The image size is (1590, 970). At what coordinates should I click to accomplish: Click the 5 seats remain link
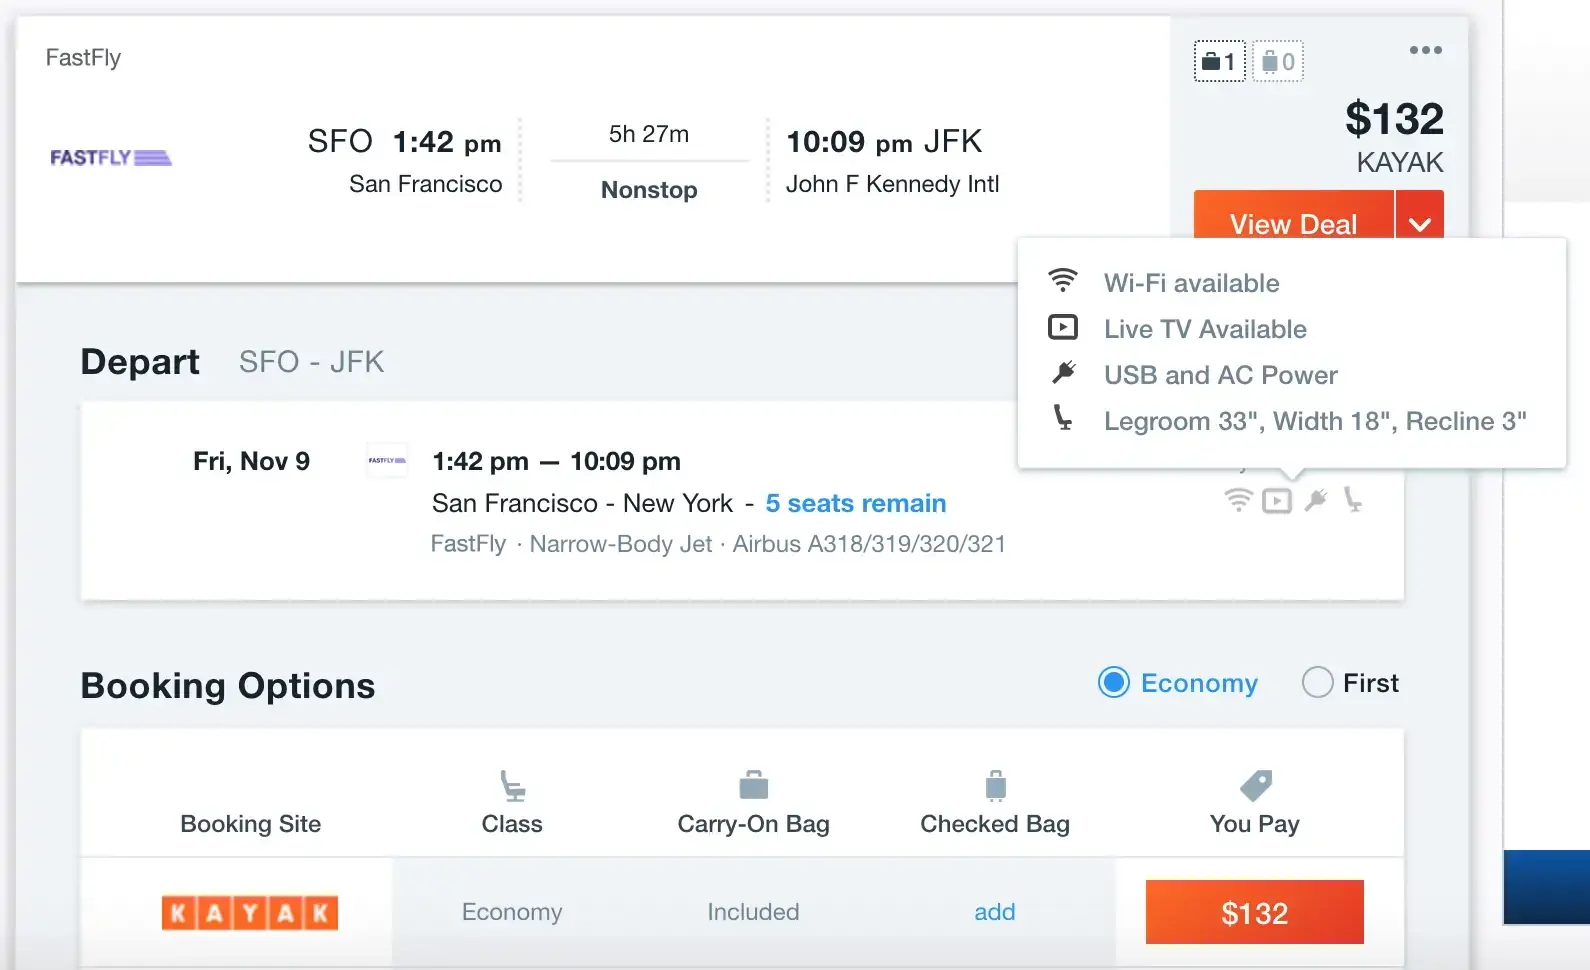tap(855, 503)
